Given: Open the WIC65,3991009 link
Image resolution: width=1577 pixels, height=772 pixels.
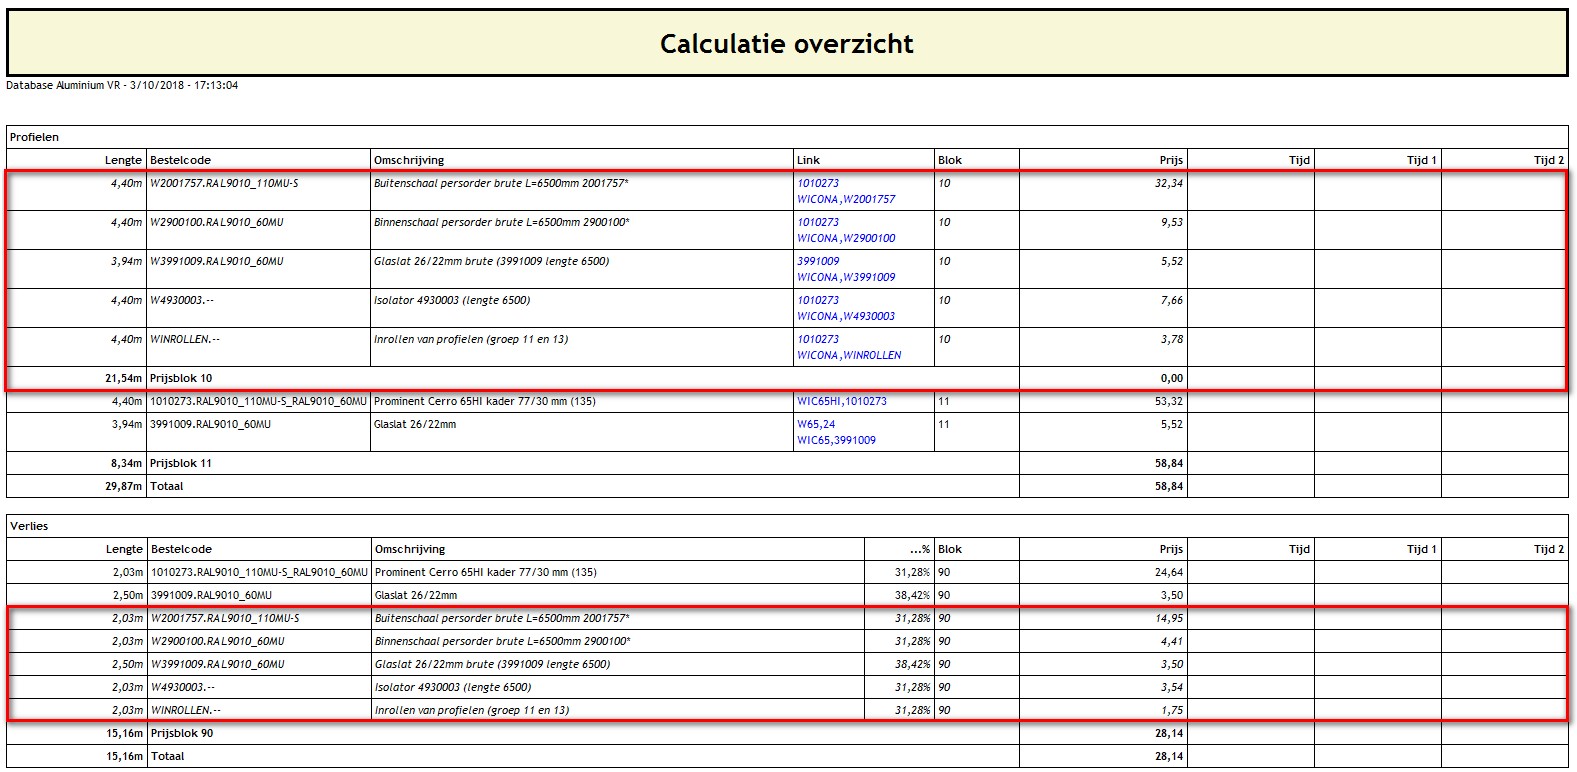Looking at the screenshot, I should pyautogui.click(x=836, y=440).
